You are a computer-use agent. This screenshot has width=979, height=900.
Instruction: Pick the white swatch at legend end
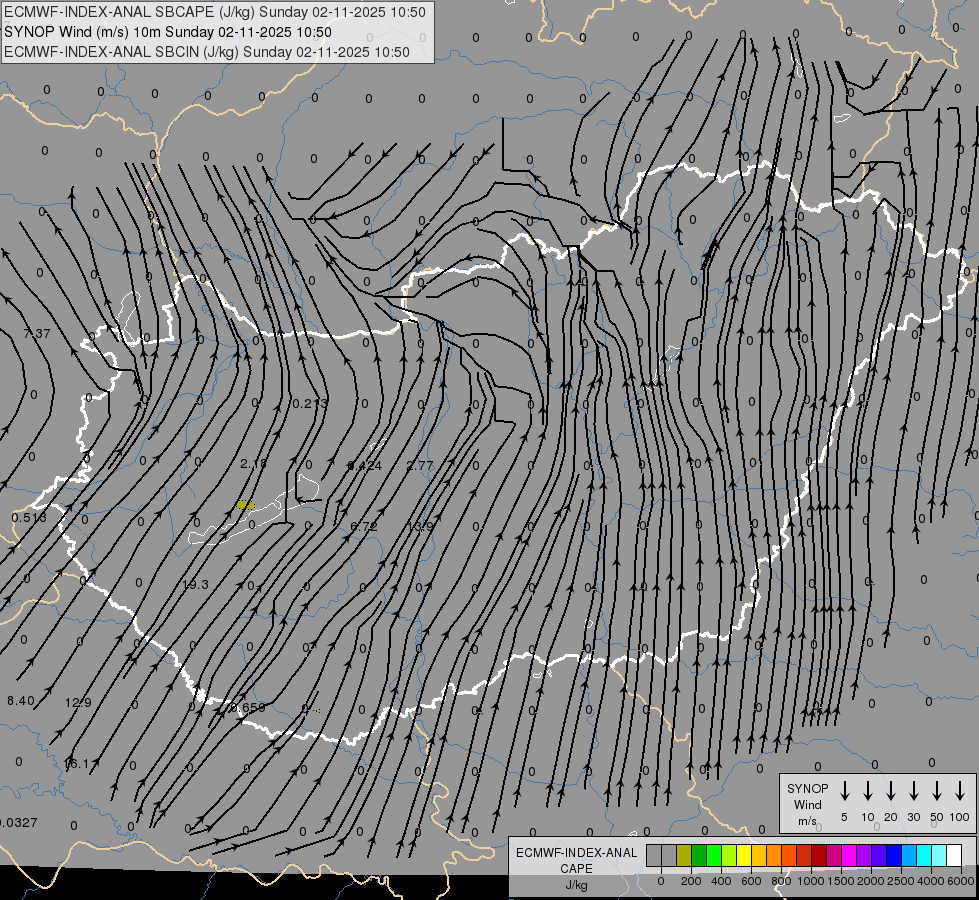click(954, 856)
